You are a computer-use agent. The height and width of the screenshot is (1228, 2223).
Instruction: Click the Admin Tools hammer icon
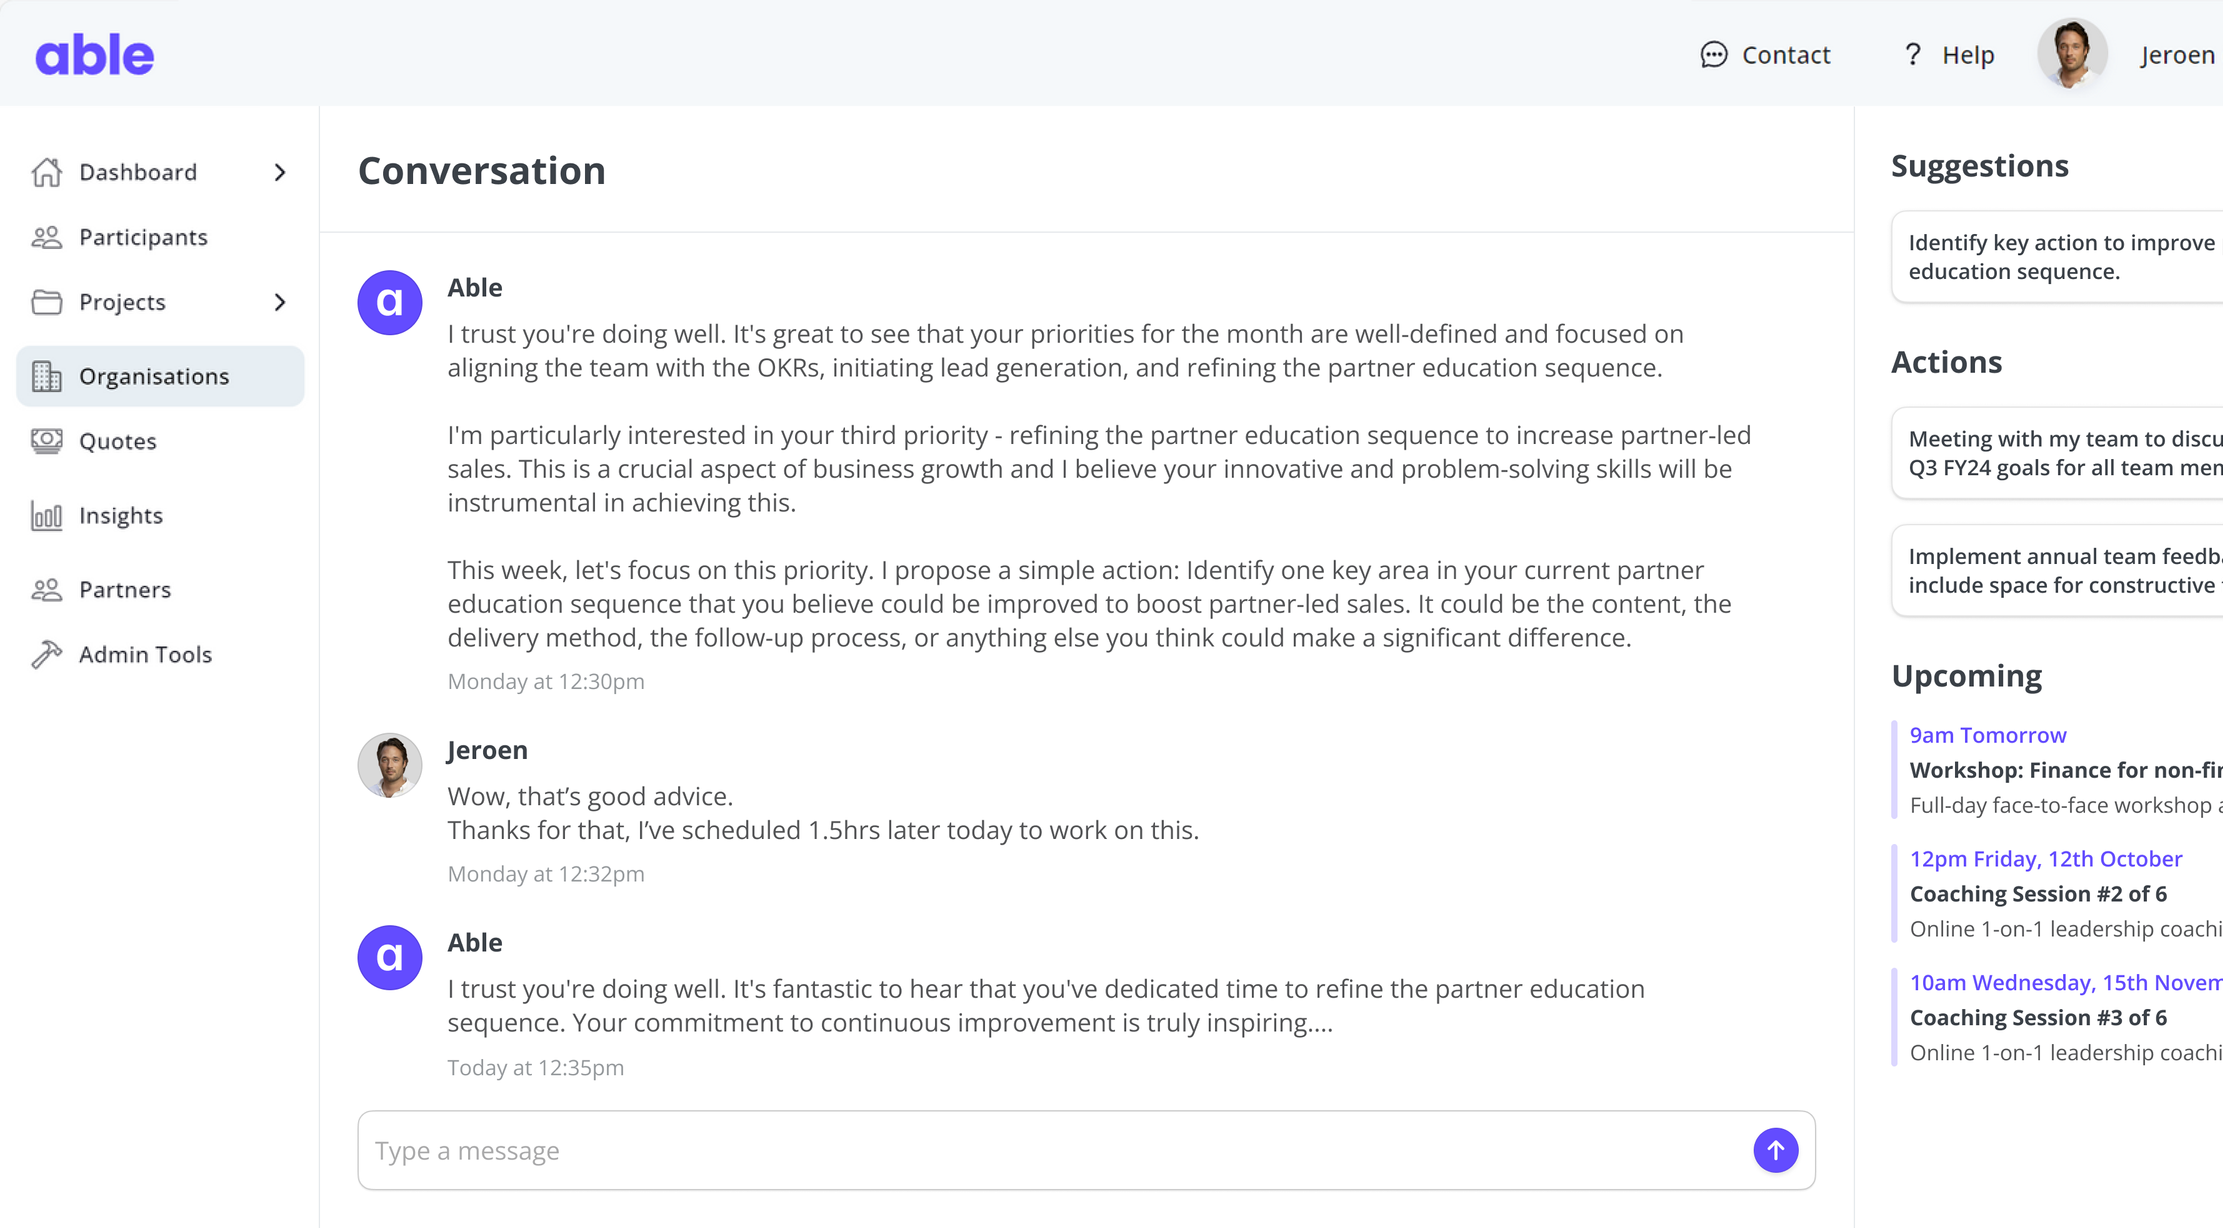pyautogui.click(x=47, y=654)
